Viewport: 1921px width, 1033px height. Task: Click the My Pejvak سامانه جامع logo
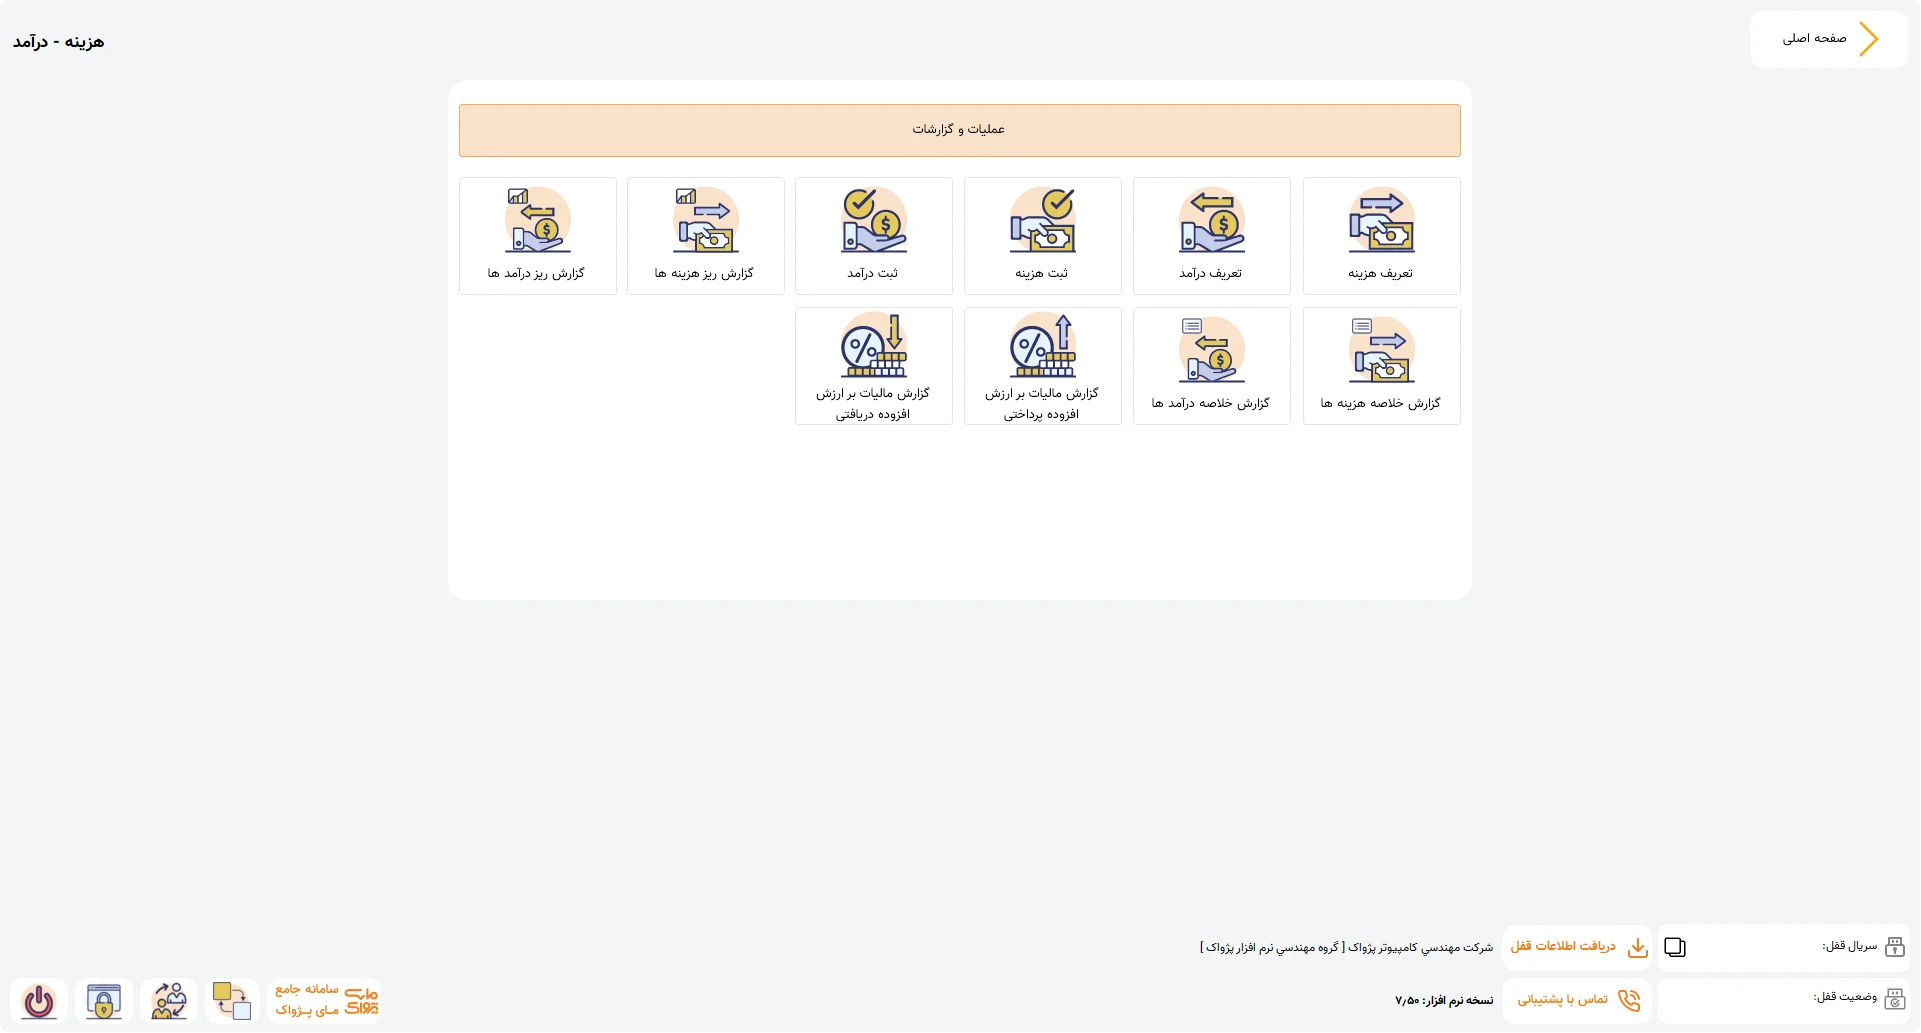click(x=325, y=1000)
